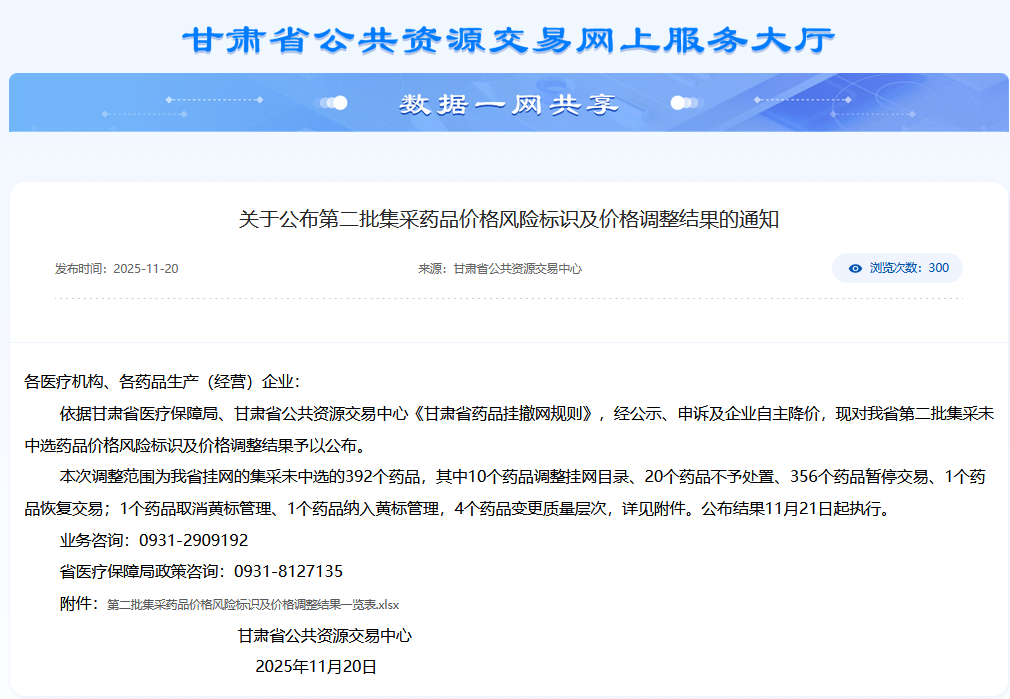Click the policy inquiry number 0931-8127135
The width and height of the screenshot is (1010, 699).
[x=288, y=572]
